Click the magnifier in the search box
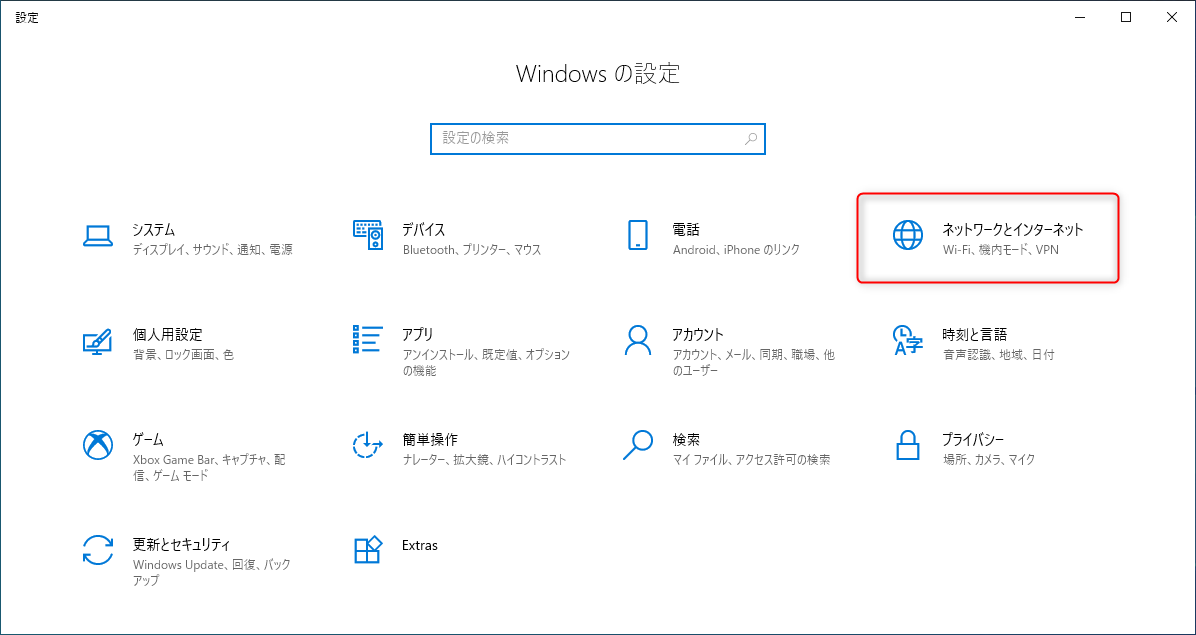Screen dimensions: 1196x635 pos(751,139)
